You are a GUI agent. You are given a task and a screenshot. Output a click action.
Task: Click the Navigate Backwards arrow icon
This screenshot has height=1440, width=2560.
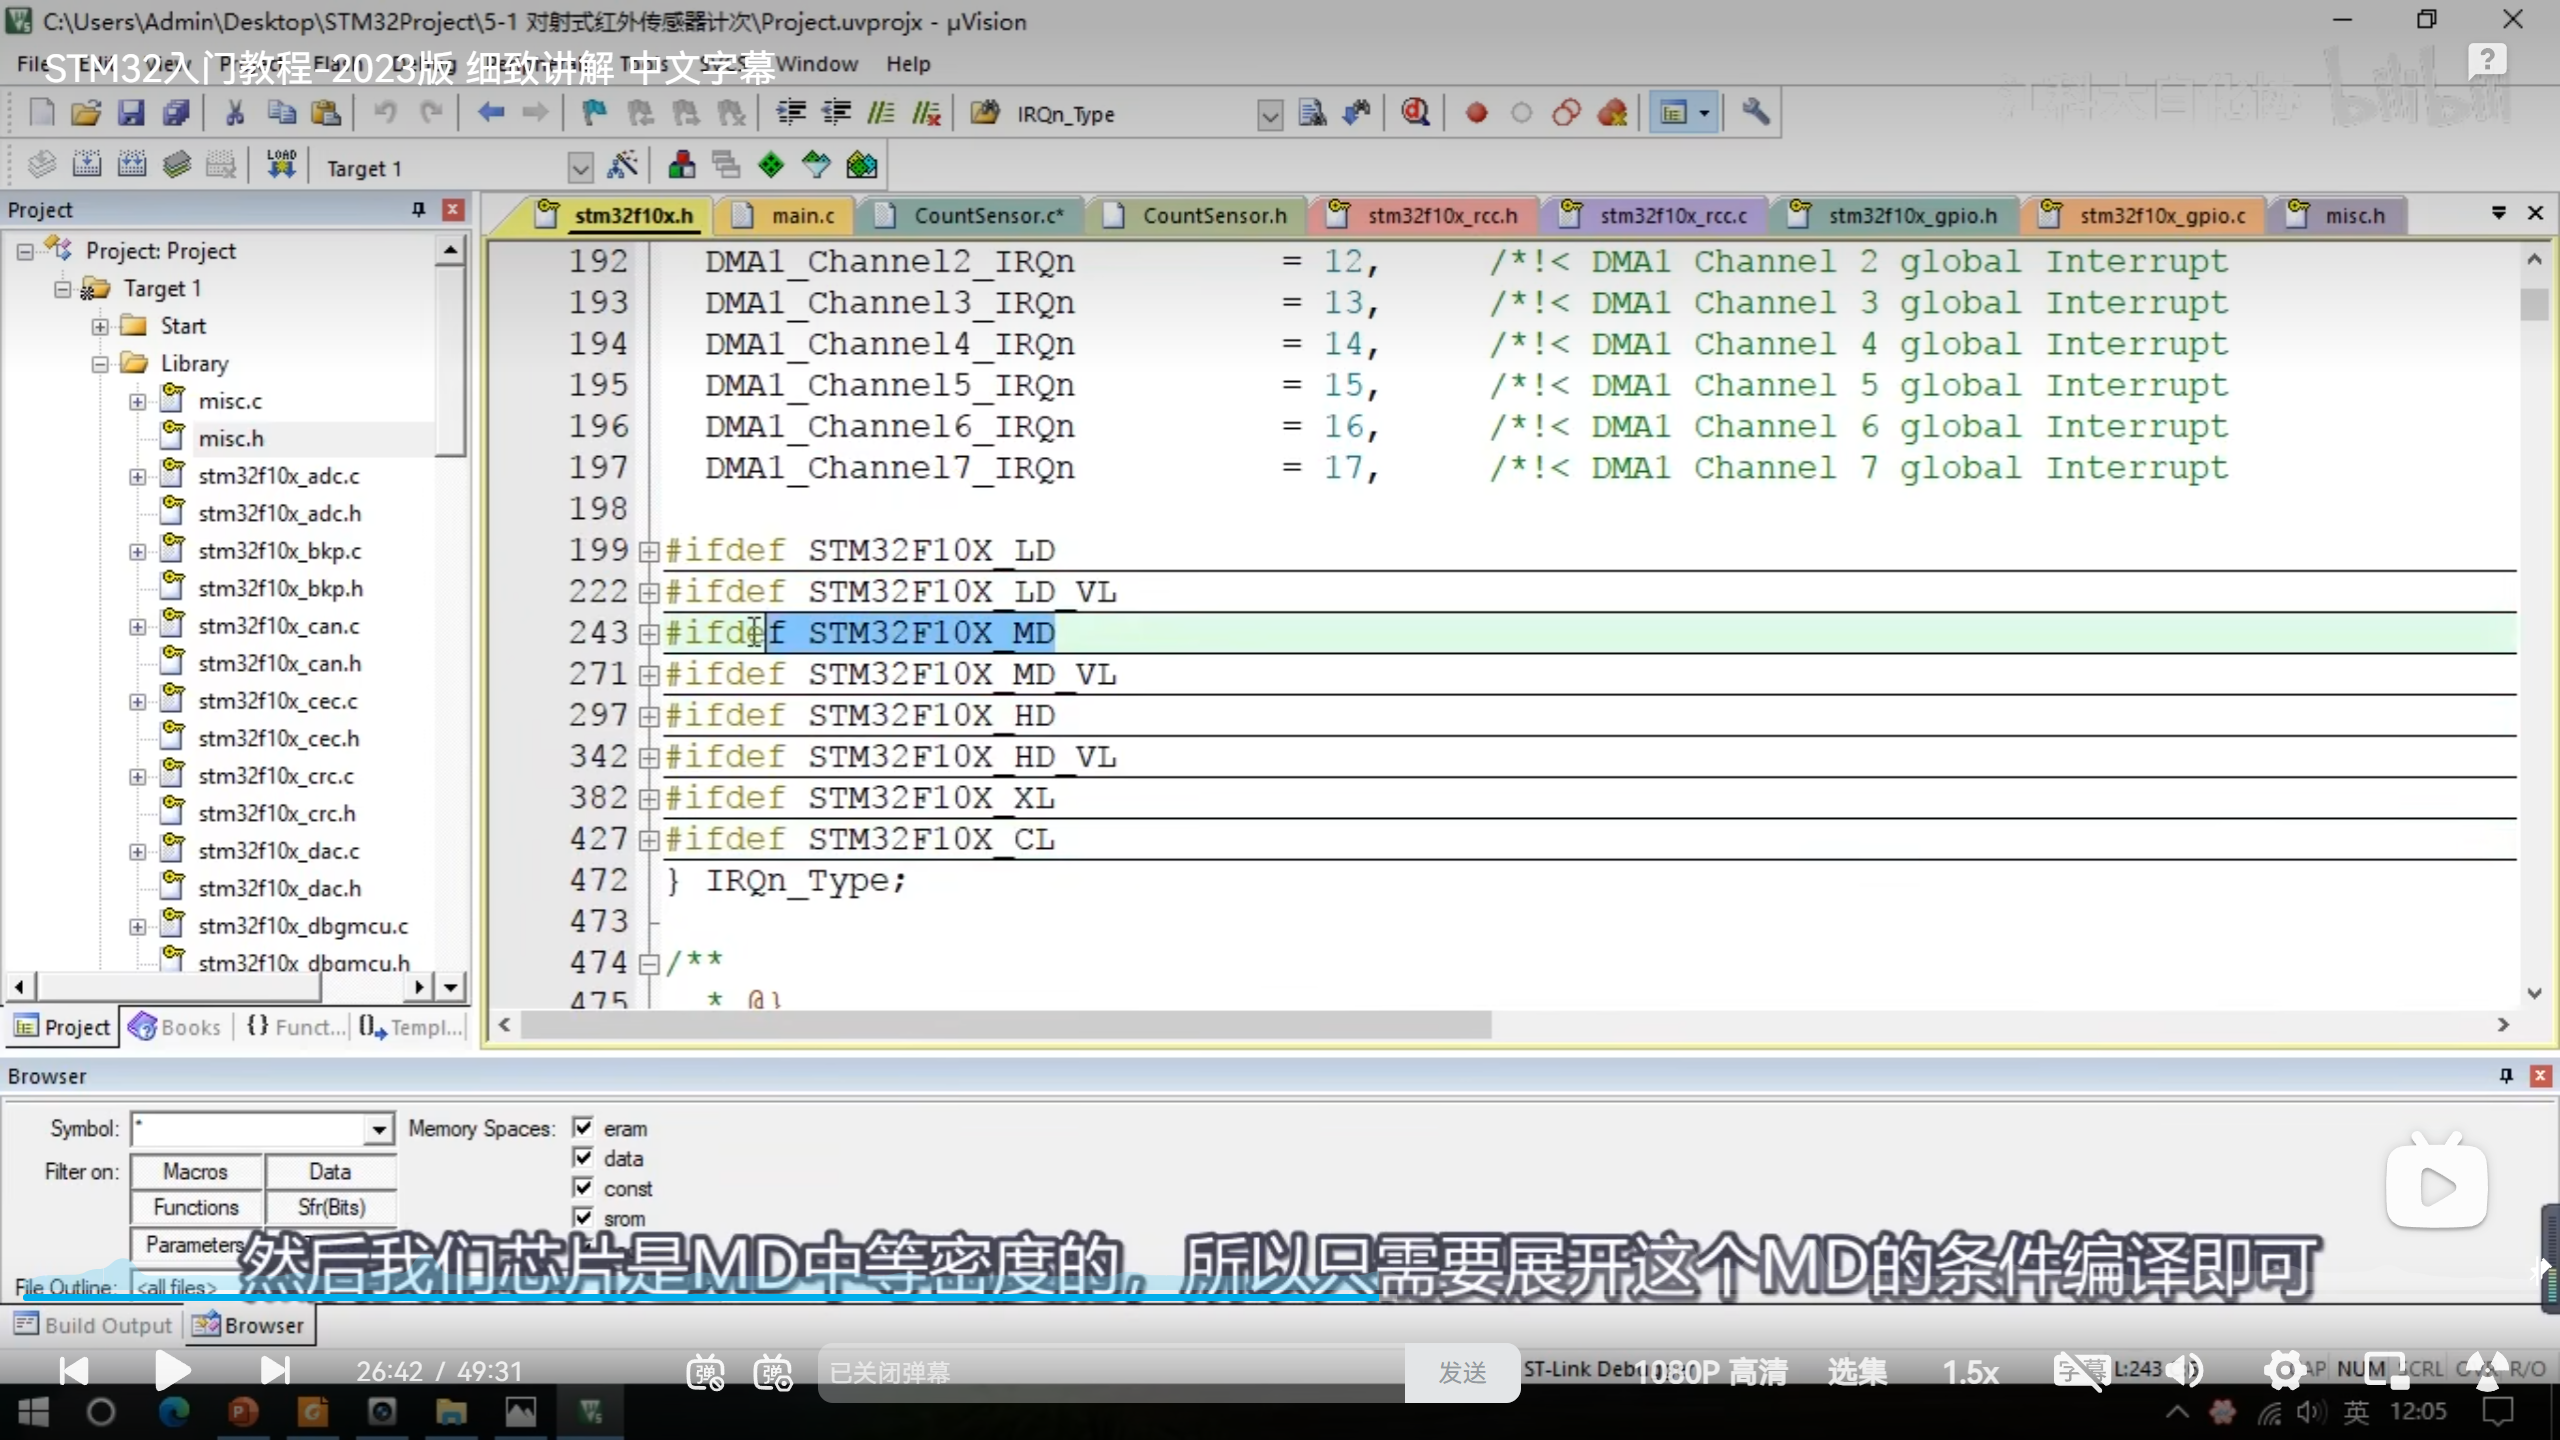point(490,113)
